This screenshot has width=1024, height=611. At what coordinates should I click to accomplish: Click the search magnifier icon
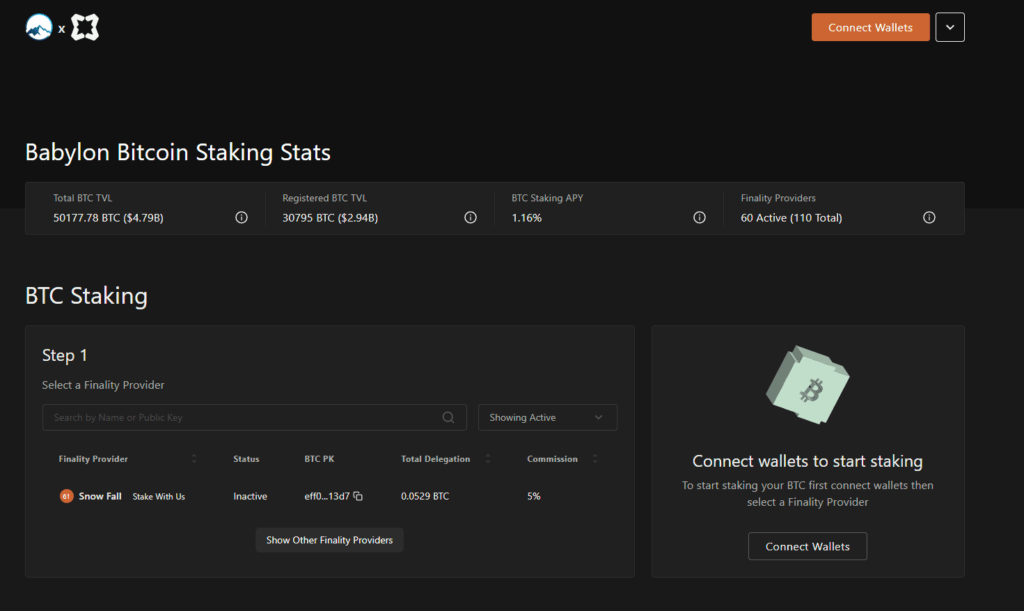pos(448,417)
